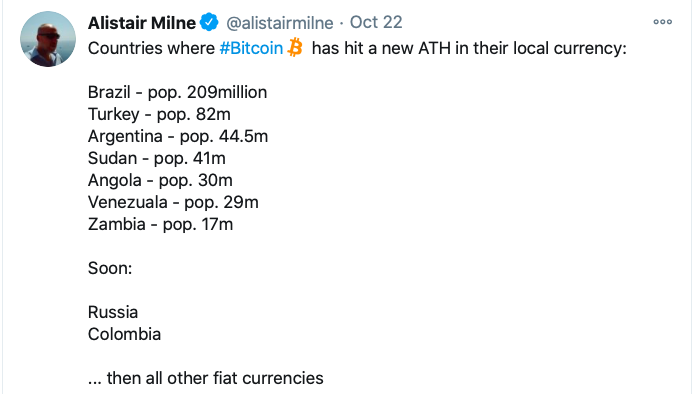693x394 pixels.
Task: Click the word 'Russia' in the tweet
Action: [113, 312]
